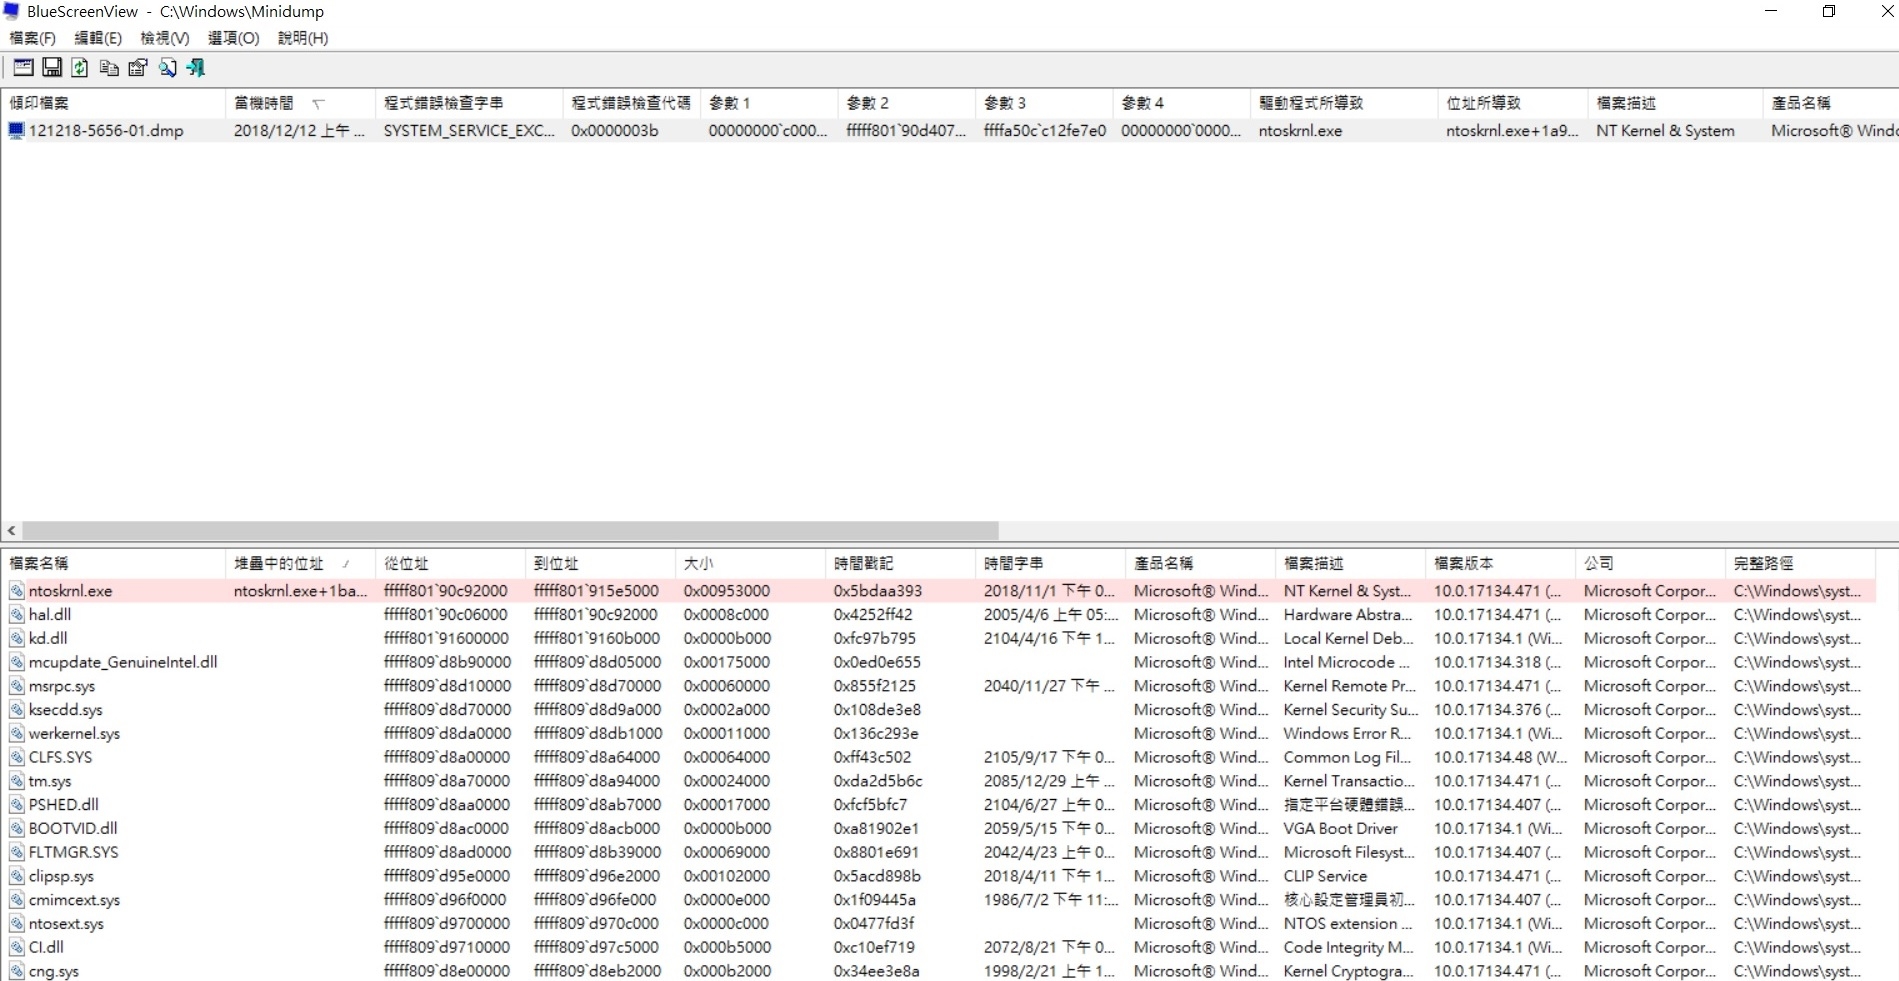Viewport: 1899px width, 981px height.
Task: Click the file icon beside ntoskrnl.exe
Action: (x=17, y=590)
